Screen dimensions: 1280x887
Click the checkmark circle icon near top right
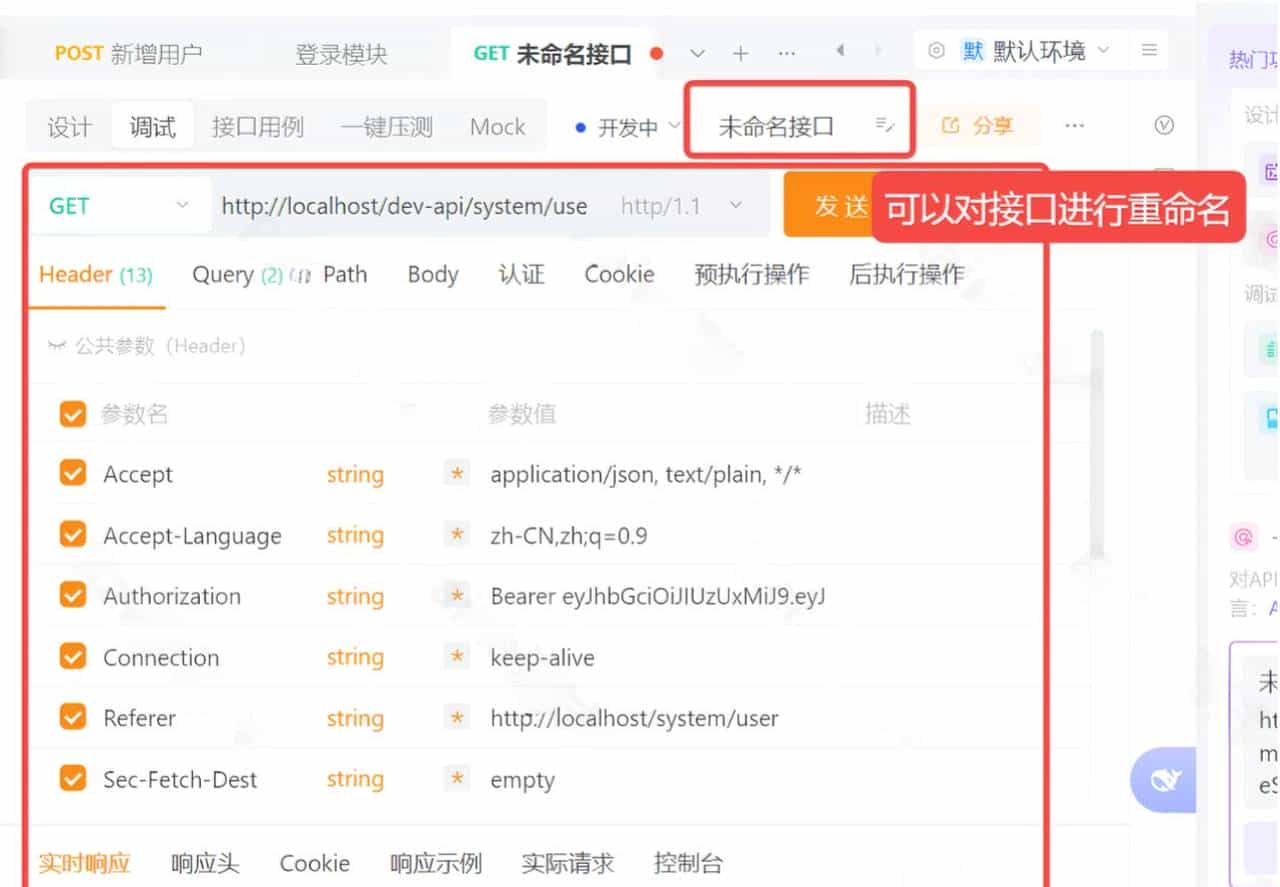1163,125
